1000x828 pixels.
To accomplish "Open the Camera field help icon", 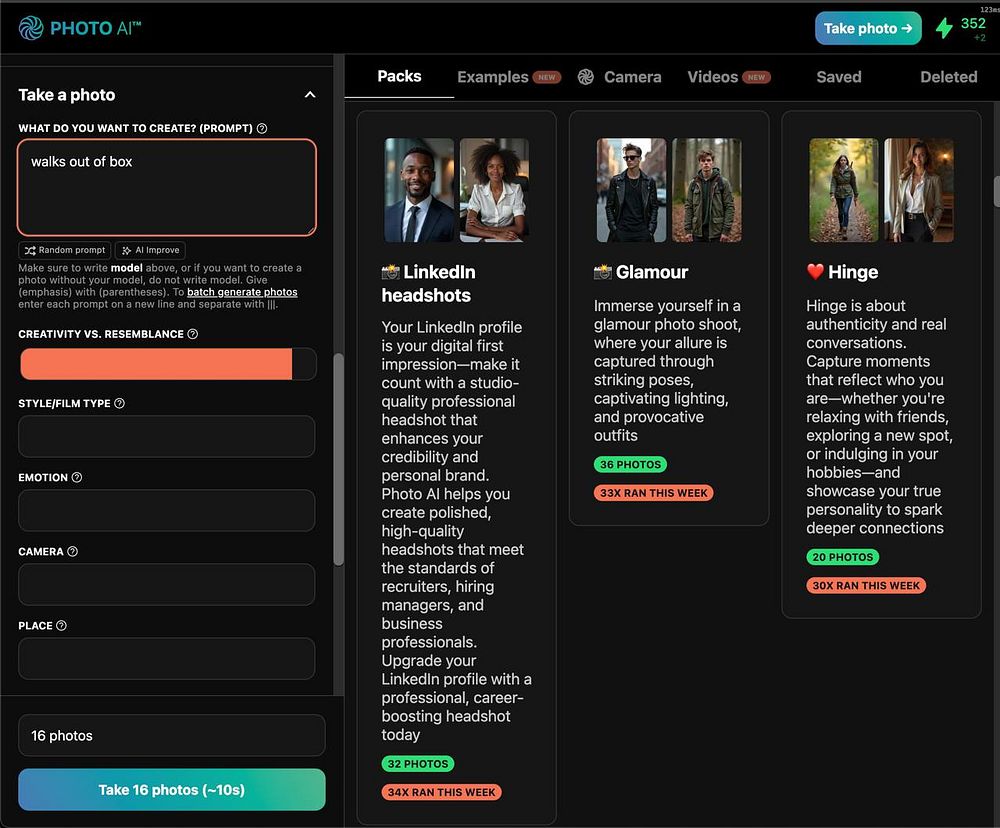I will 72,551.
